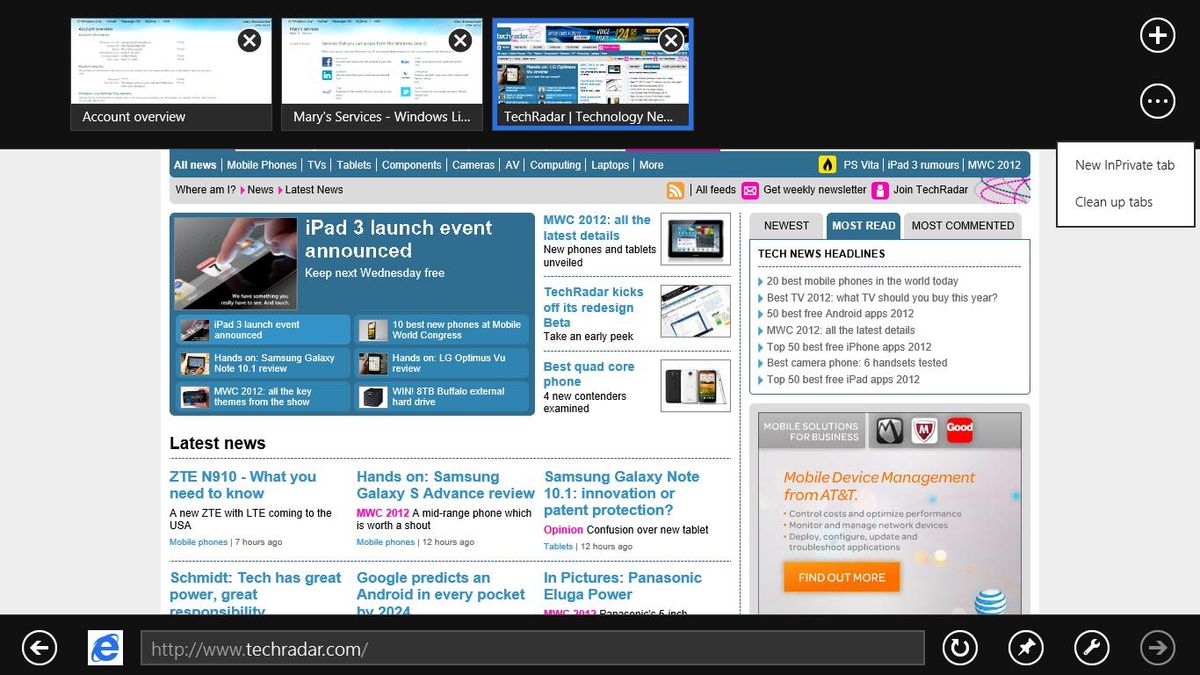Open the page tools wrench menu
Viewport: 1200px width, 675px height.
(1091, 648)
